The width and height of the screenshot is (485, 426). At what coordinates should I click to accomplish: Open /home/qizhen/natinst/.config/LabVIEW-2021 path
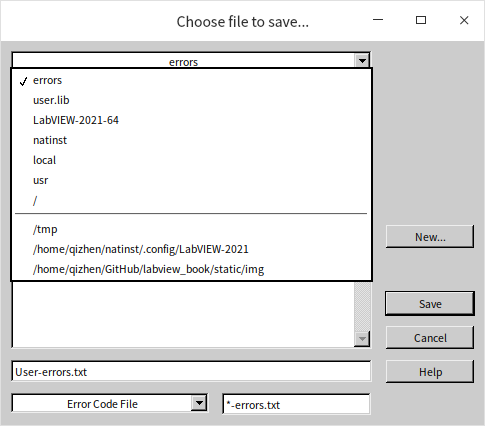[x=192, y=249]
